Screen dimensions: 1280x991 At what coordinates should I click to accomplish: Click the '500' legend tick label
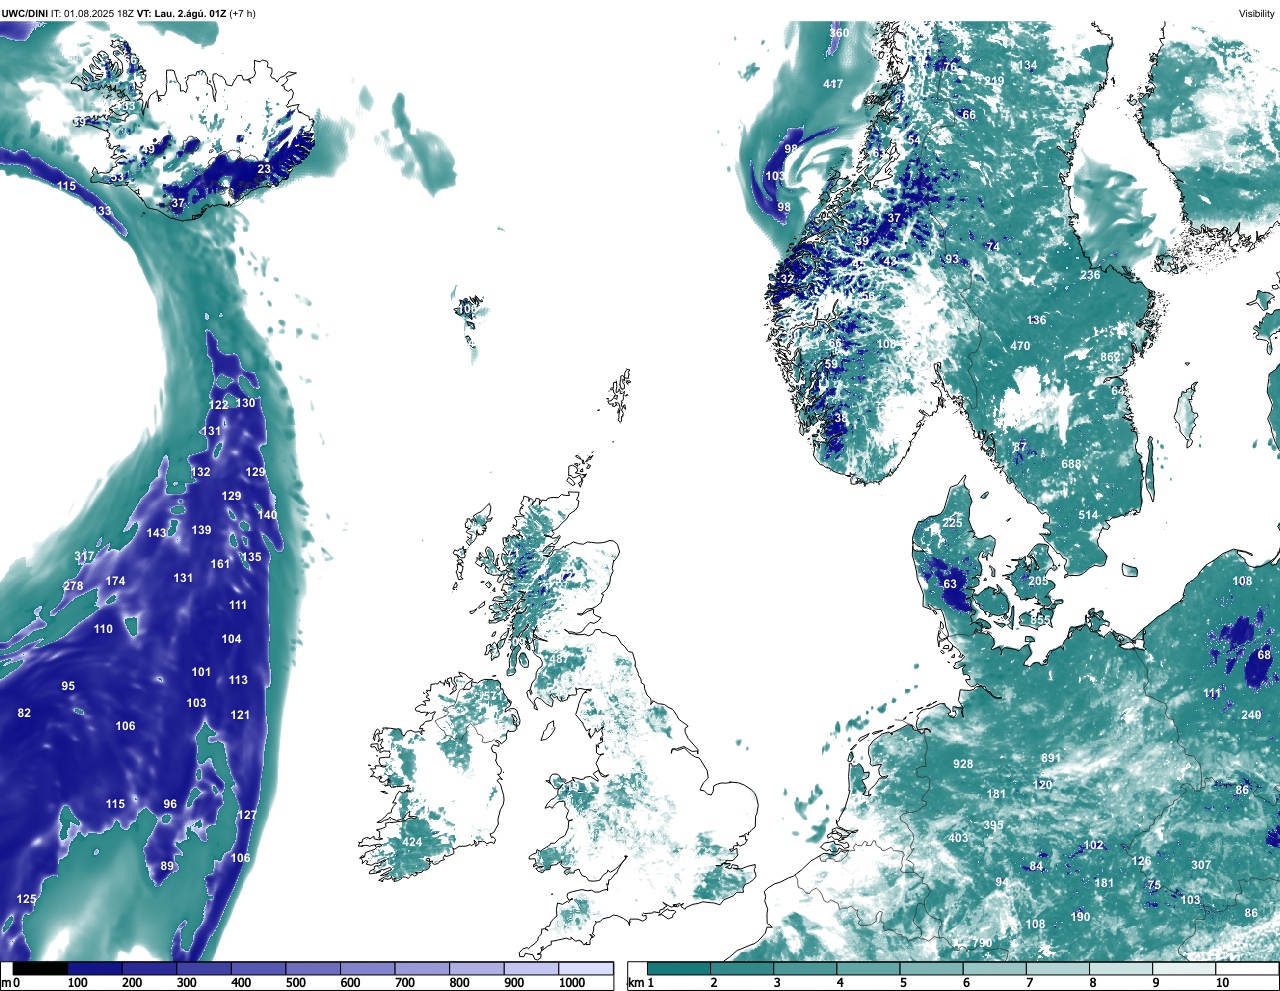296,983
